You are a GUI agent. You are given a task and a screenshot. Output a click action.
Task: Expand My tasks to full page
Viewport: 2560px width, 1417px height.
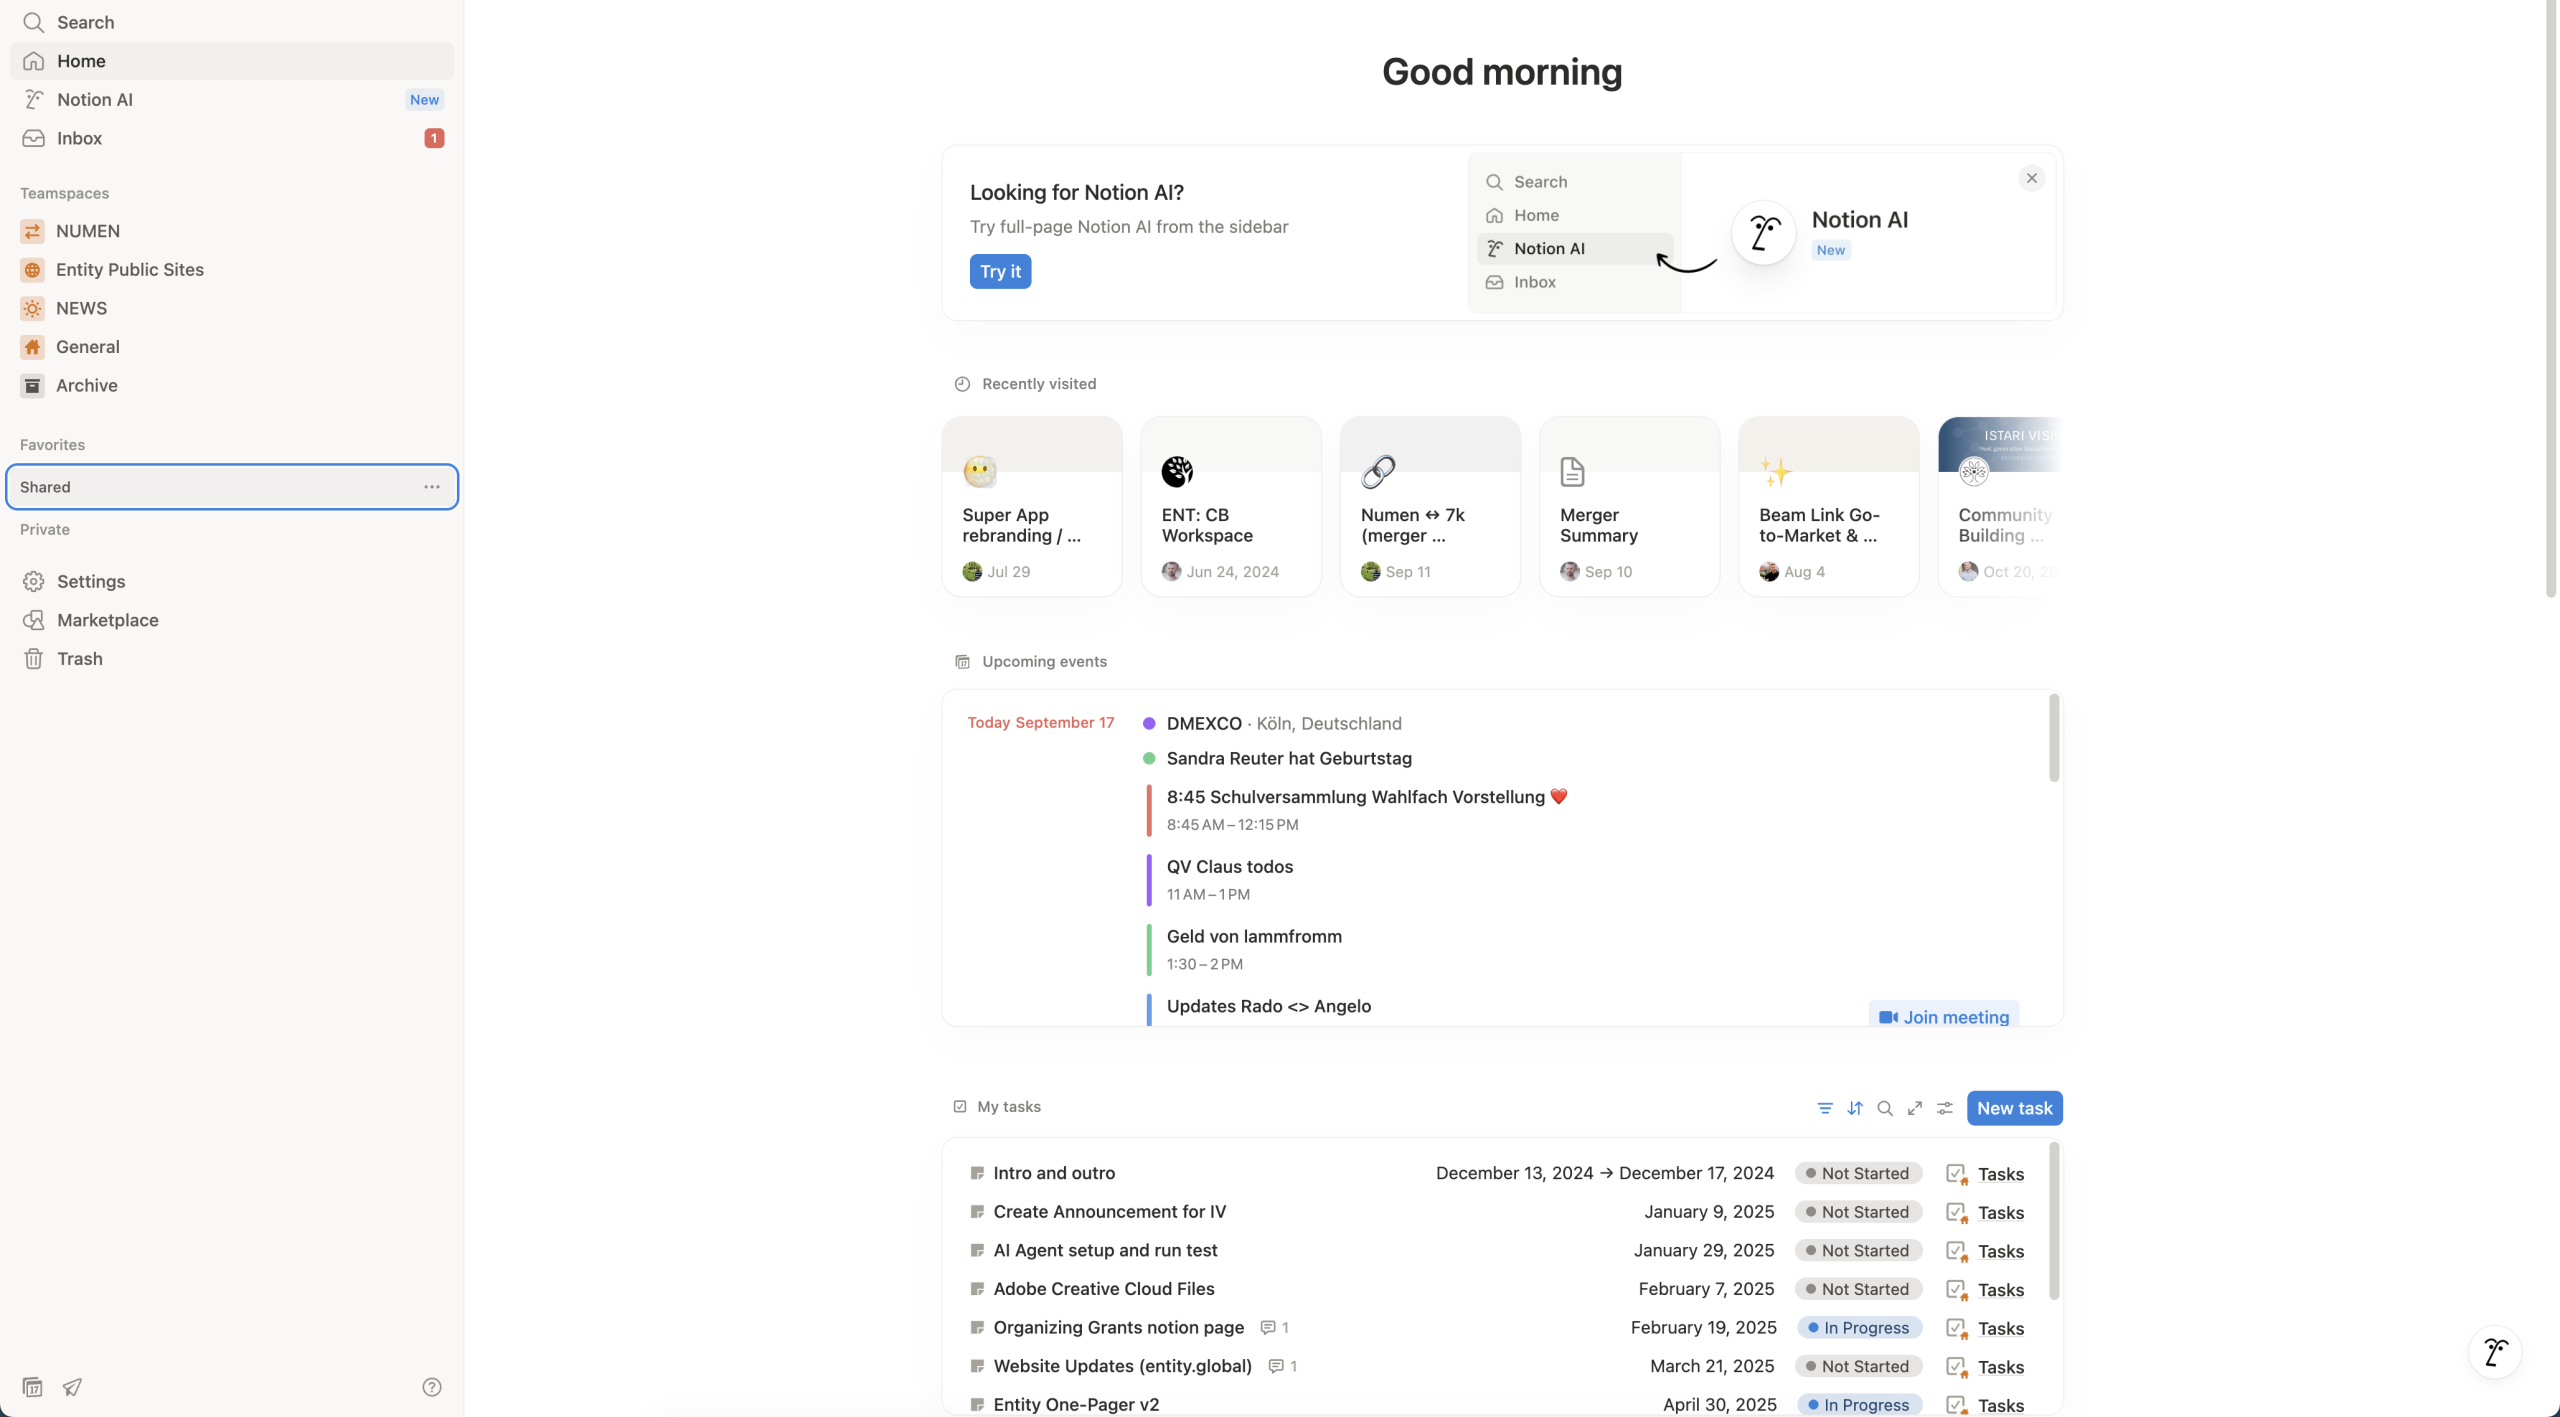(1915, 1108)
